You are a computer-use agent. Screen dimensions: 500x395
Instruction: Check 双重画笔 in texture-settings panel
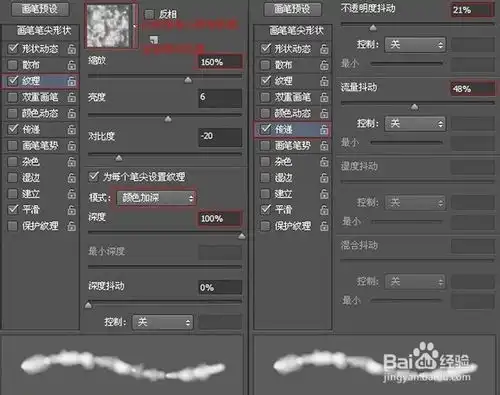pos(13,97)
